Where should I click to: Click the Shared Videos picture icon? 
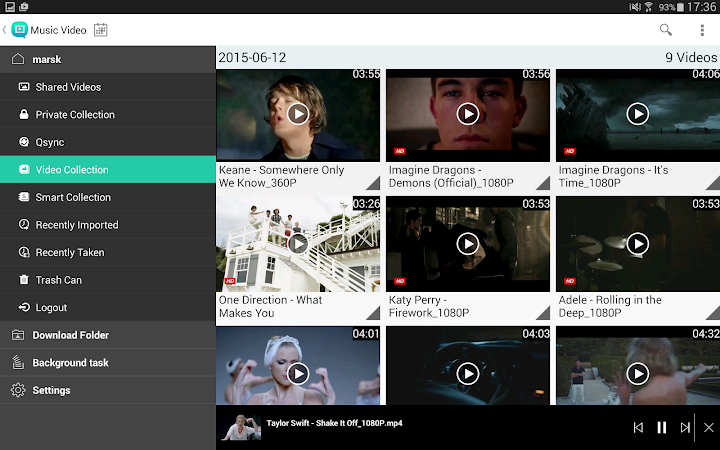(x=24, y=86)
